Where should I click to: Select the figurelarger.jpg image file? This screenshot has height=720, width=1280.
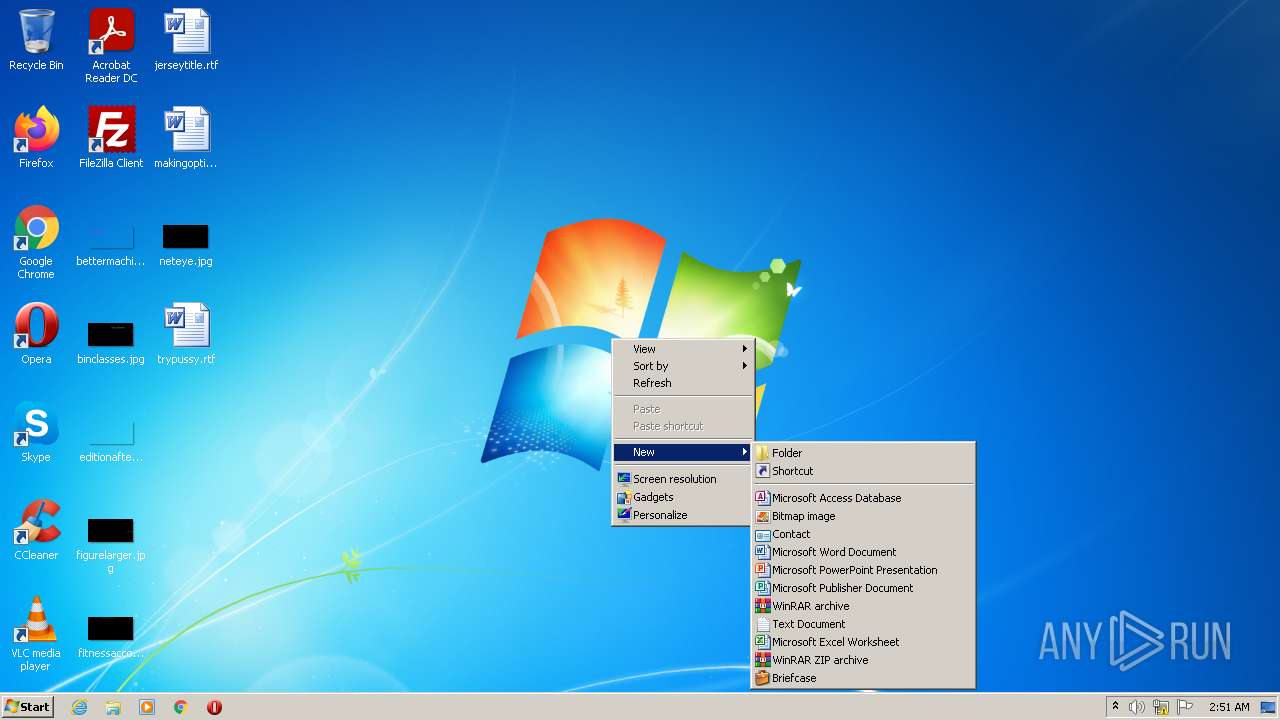tap(111, 545)
